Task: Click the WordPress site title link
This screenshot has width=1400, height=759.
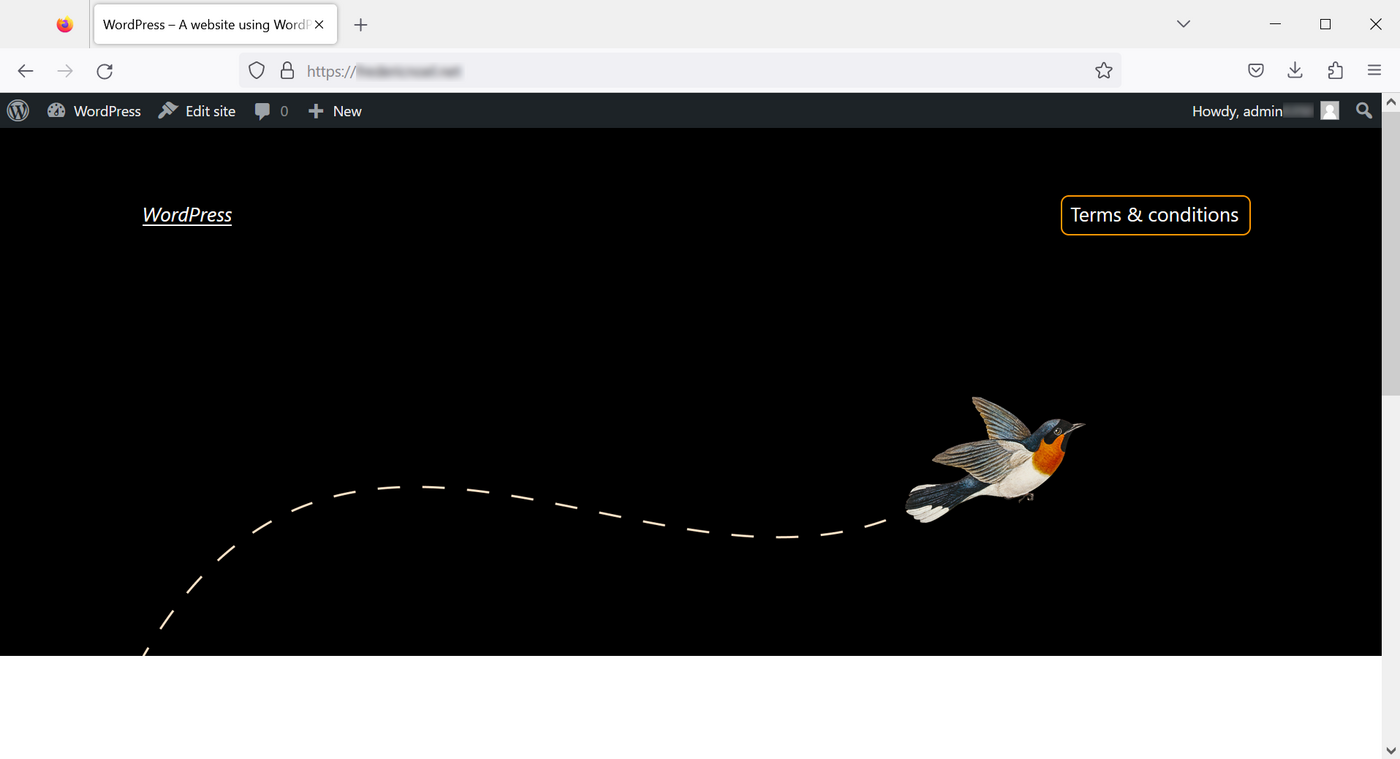Action: (187, 215)
